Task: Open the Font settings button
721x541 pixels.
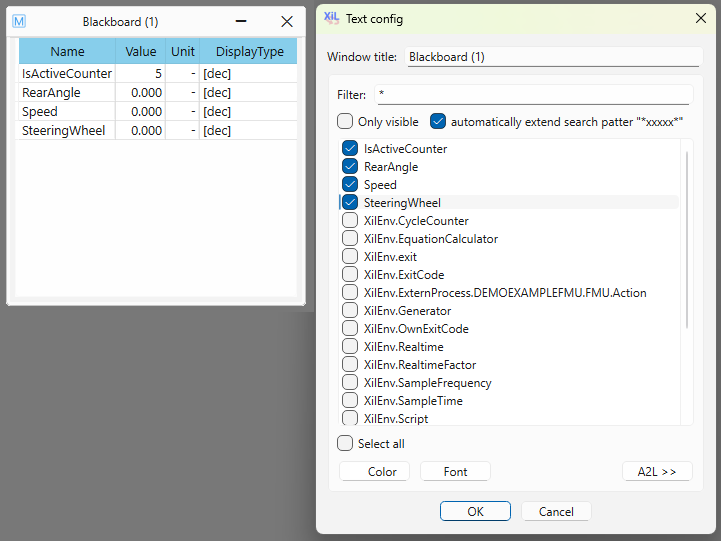Action: pos(455,472)
